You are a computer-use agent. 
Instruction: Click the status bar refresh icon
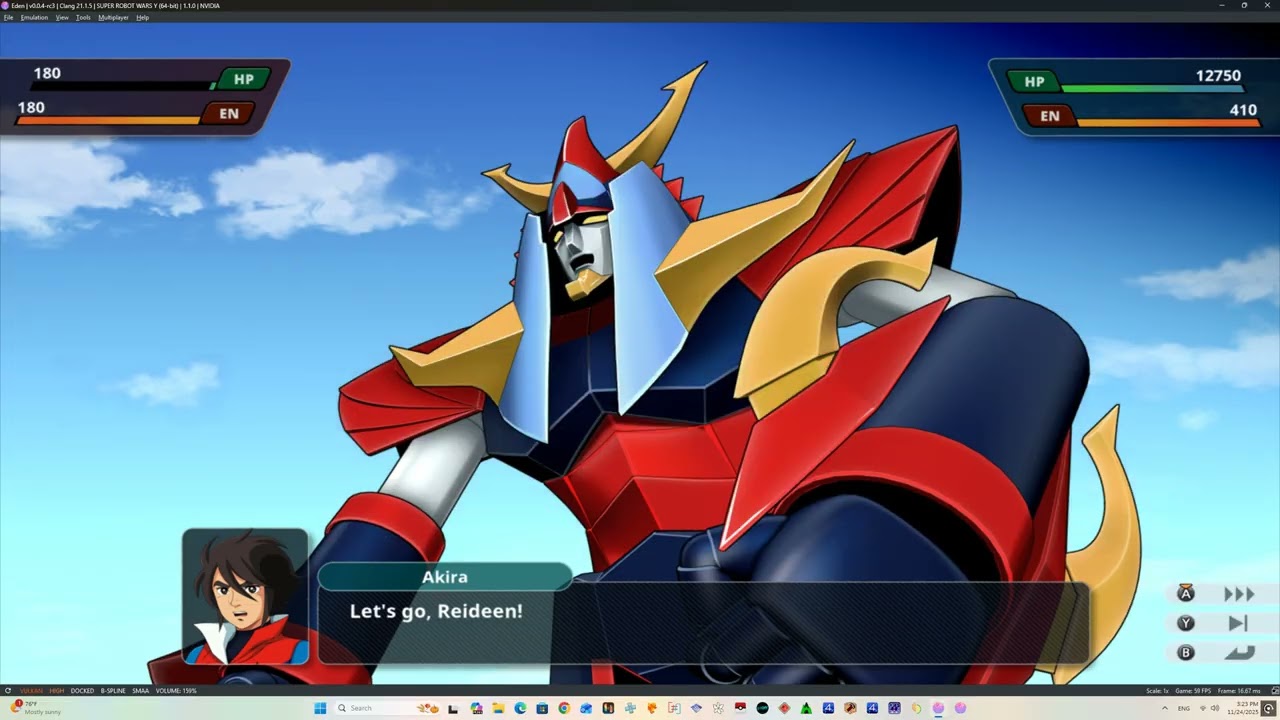pyautogui.click(x=8, y=691)
